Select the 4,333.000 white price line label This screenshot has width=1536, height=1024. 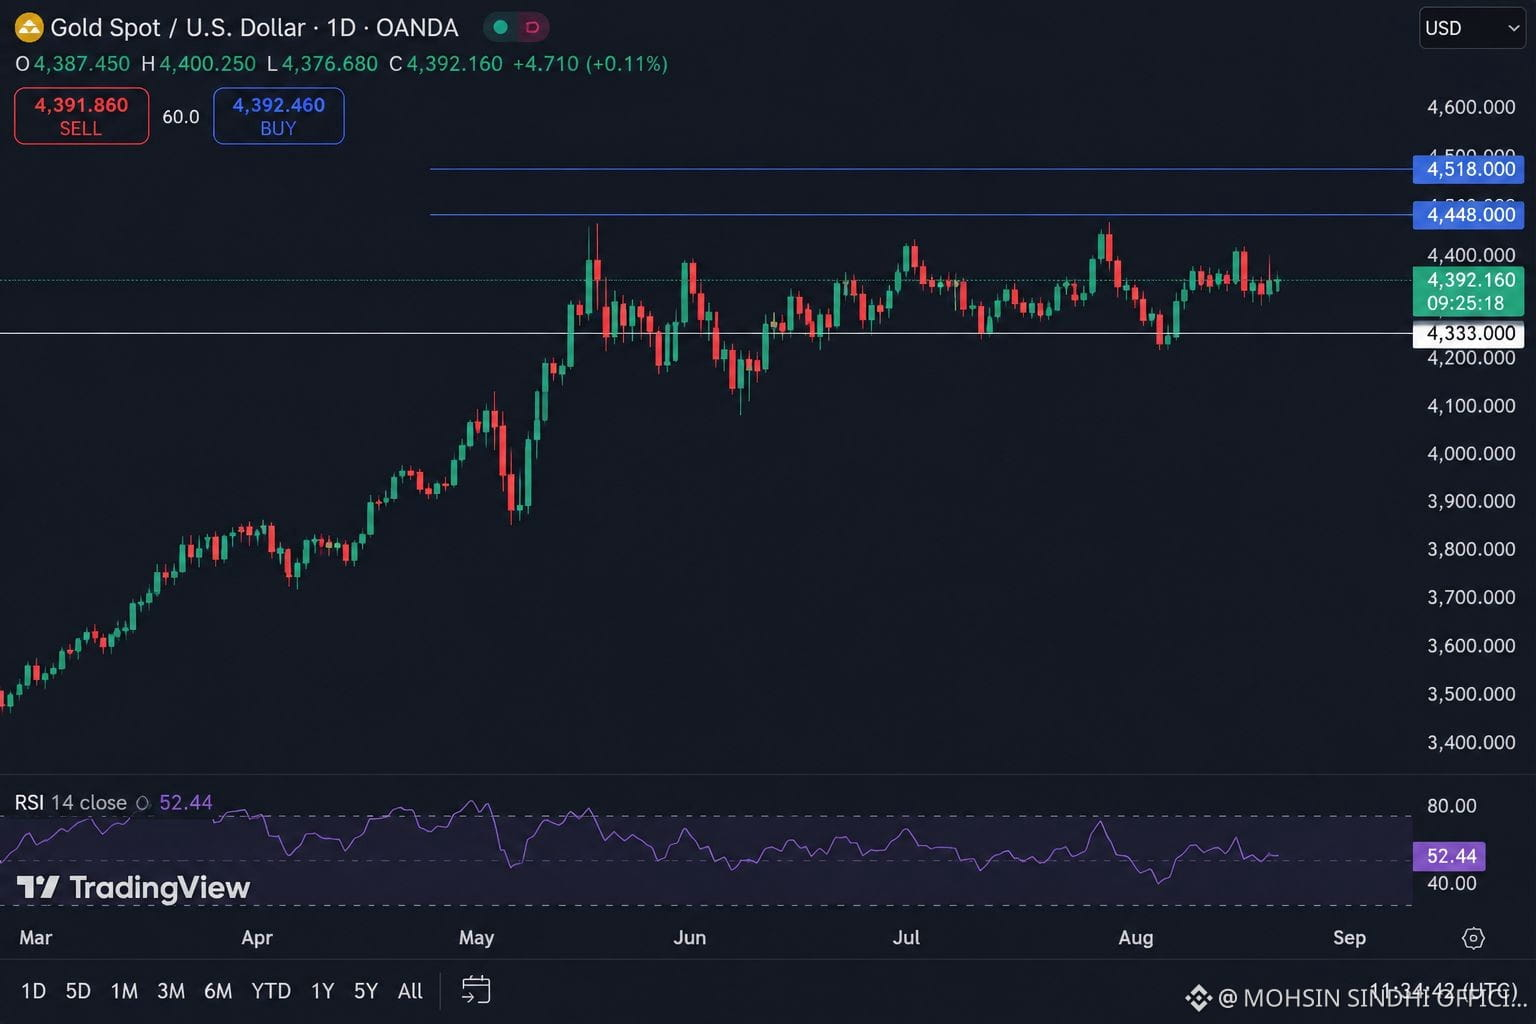(1469, 334)
